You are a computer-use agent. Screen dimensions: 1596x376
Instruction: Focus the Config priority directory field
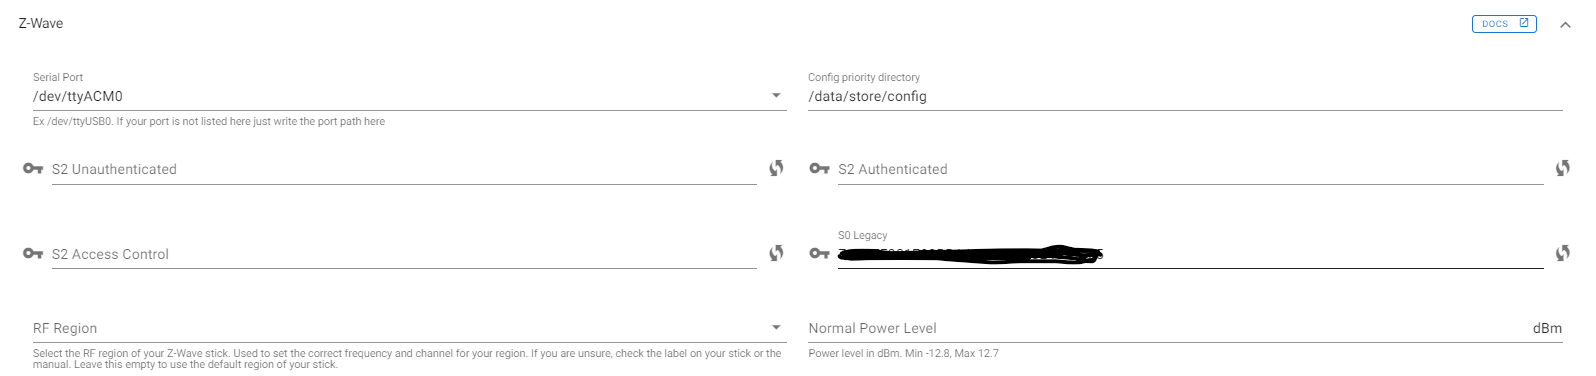1185,96
